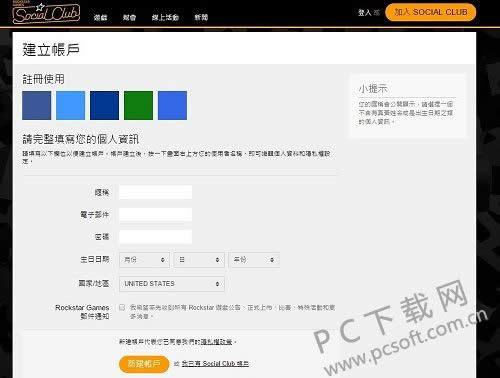Click the Social Club logo
This screenshot has width=500, height=378.
(46, 13)
